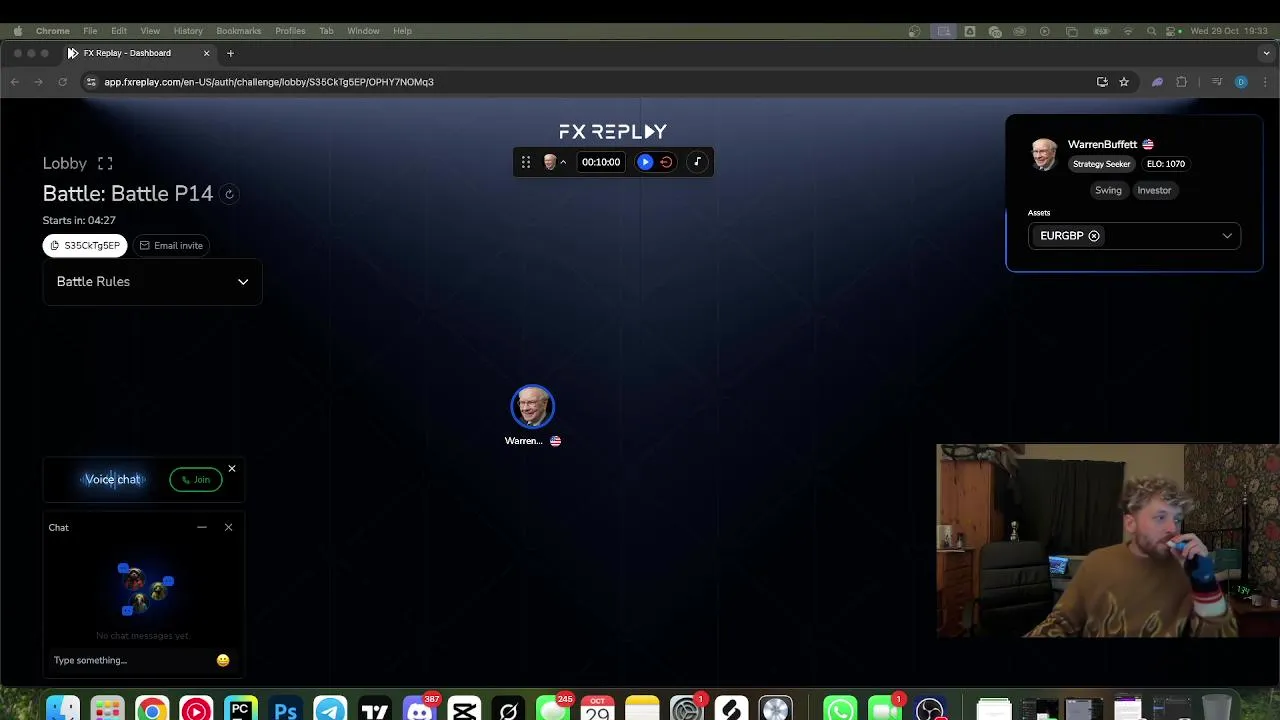1280x720 pixels.
Task: Close the Chat panel
Action: (x=228, y=527)
